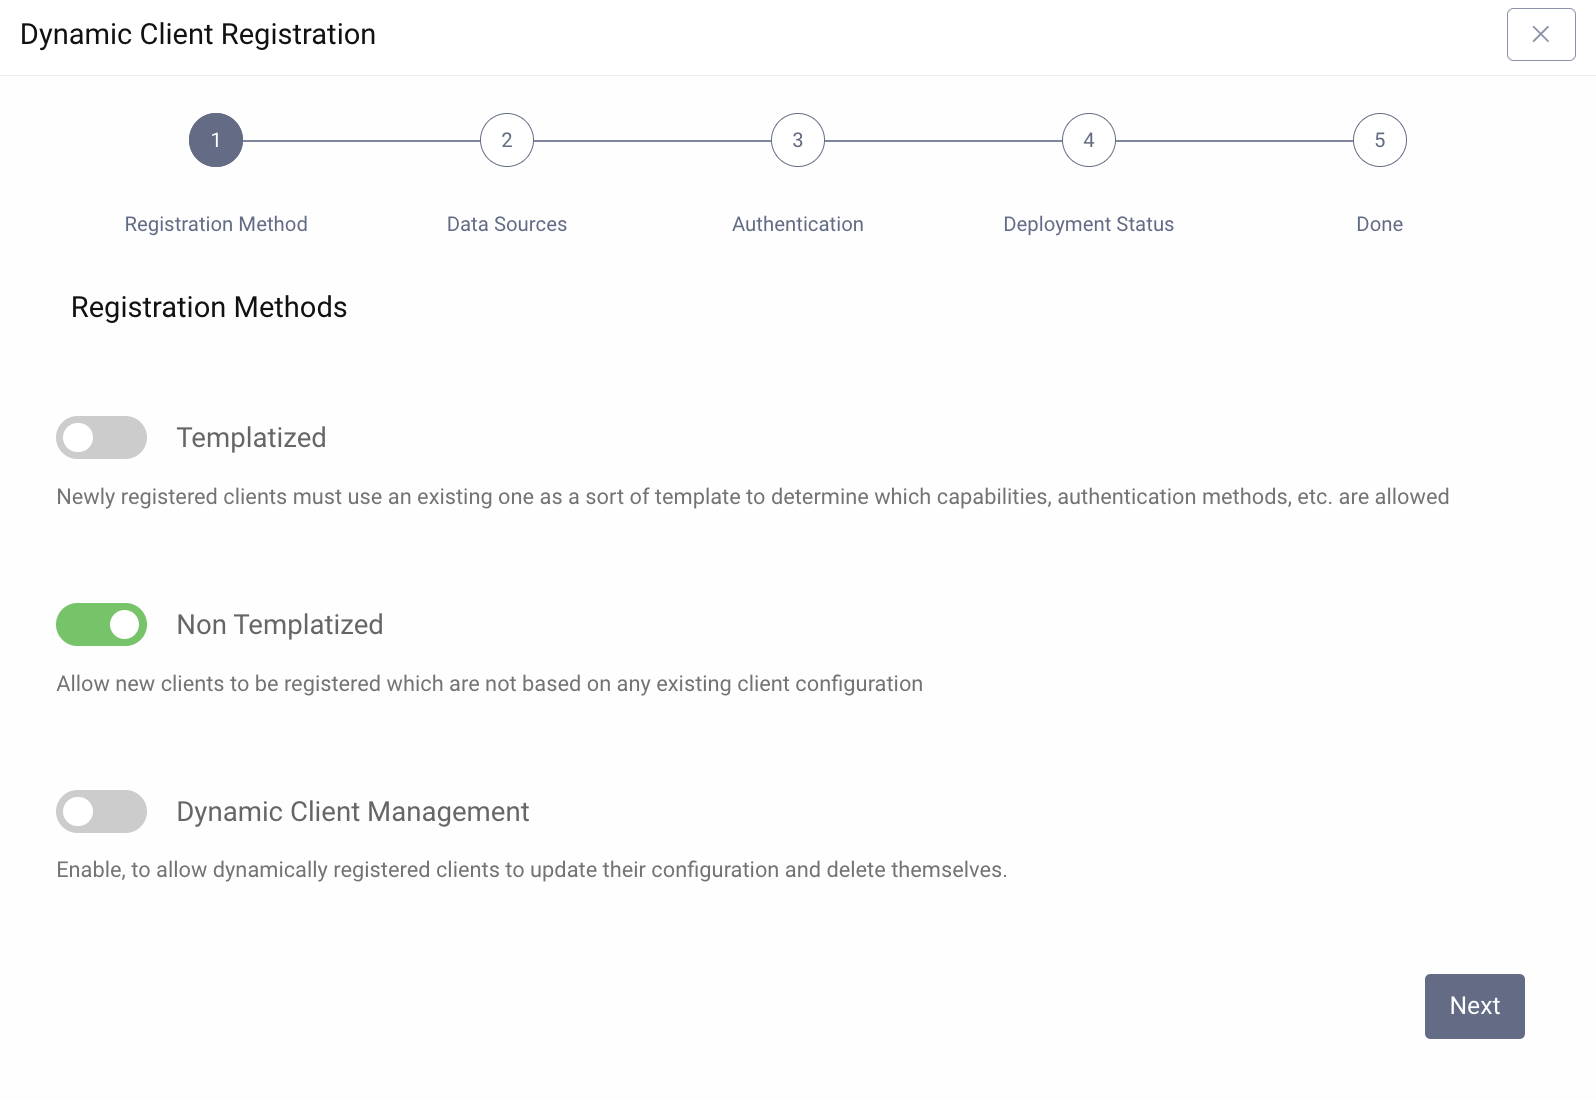
Task: Click the Templatized description text
Action: [x=752, y=497]
